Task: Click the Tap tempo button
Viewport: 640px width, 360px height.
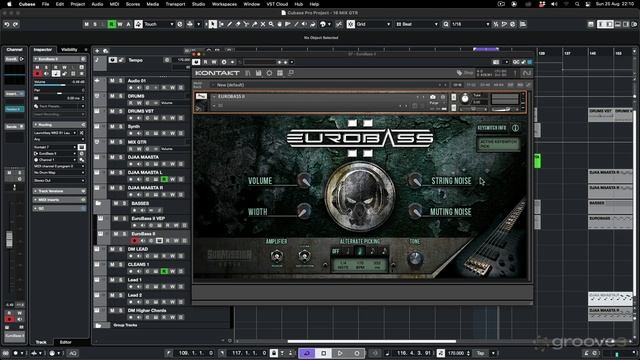Action: point(480,353)
